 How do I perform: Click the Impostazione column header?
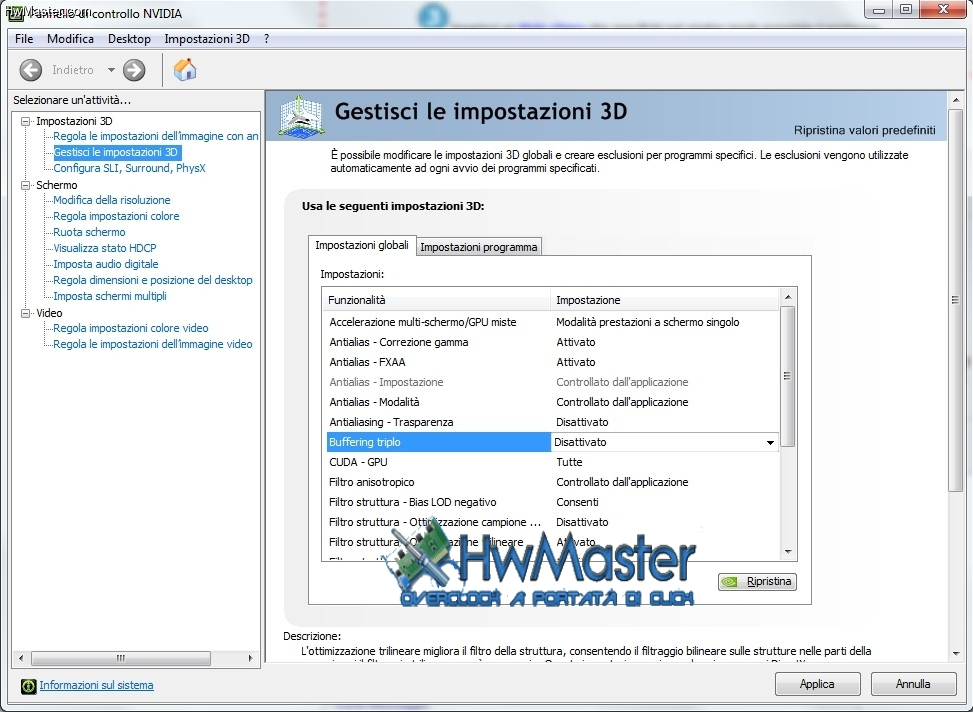click(665, 300)
